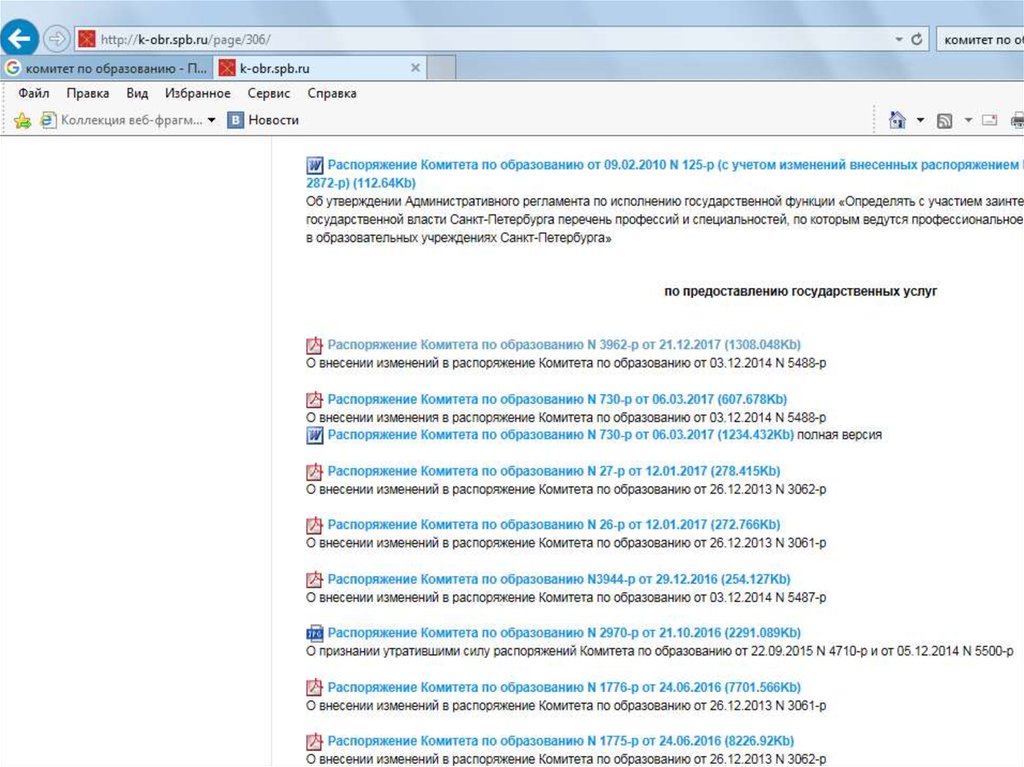Click PDF icon for N 3962-р

[315, 345]
